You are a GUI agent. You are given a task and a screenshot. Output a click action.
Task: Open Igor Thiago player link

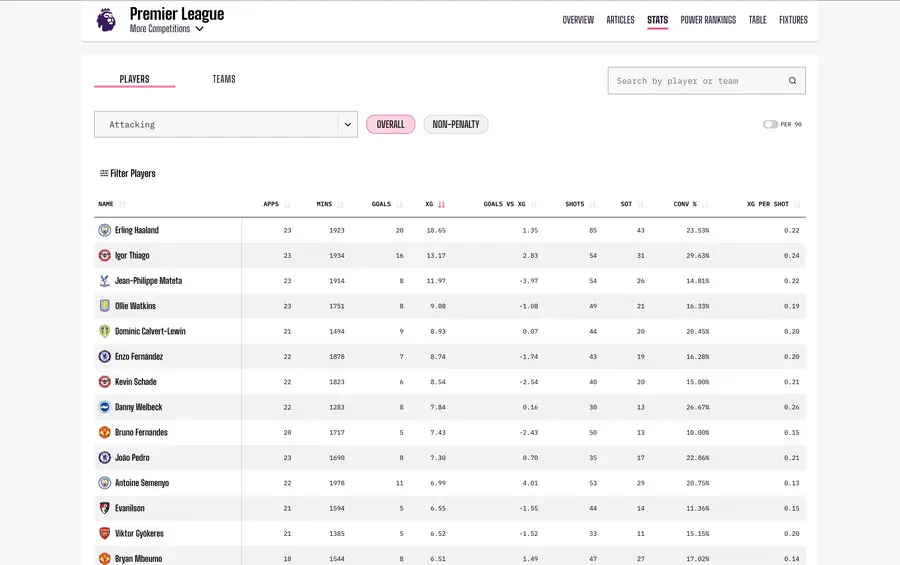click(132, 256)
